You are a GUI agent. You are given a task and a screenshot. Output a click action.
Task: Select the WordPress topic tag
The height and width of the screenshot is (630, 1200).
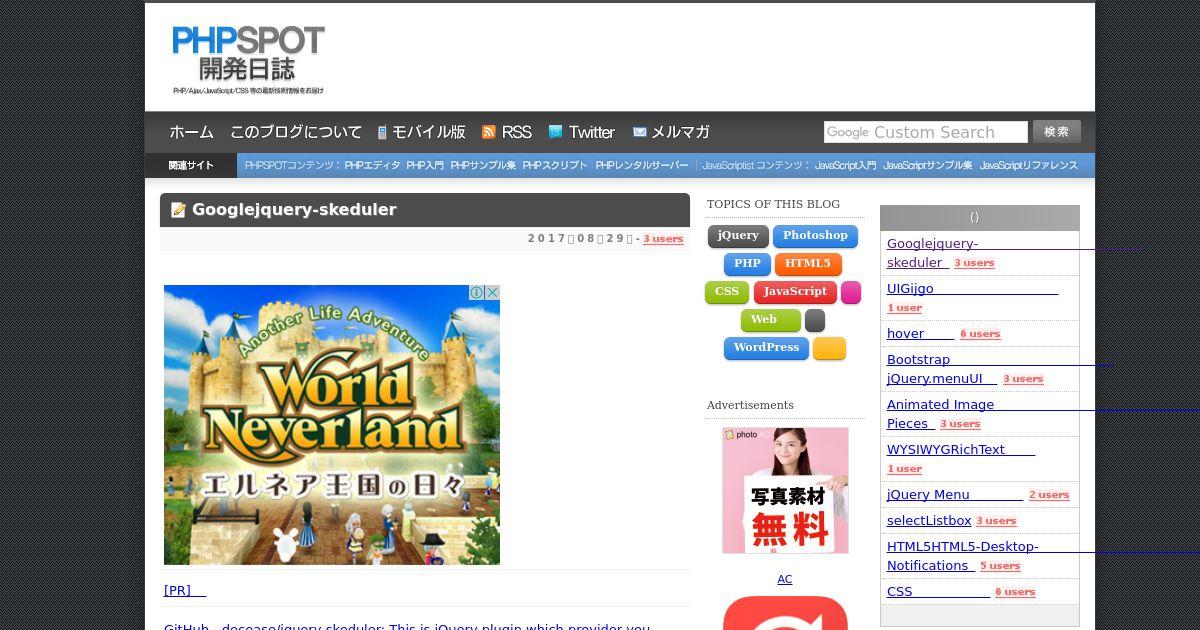(766, 348)
